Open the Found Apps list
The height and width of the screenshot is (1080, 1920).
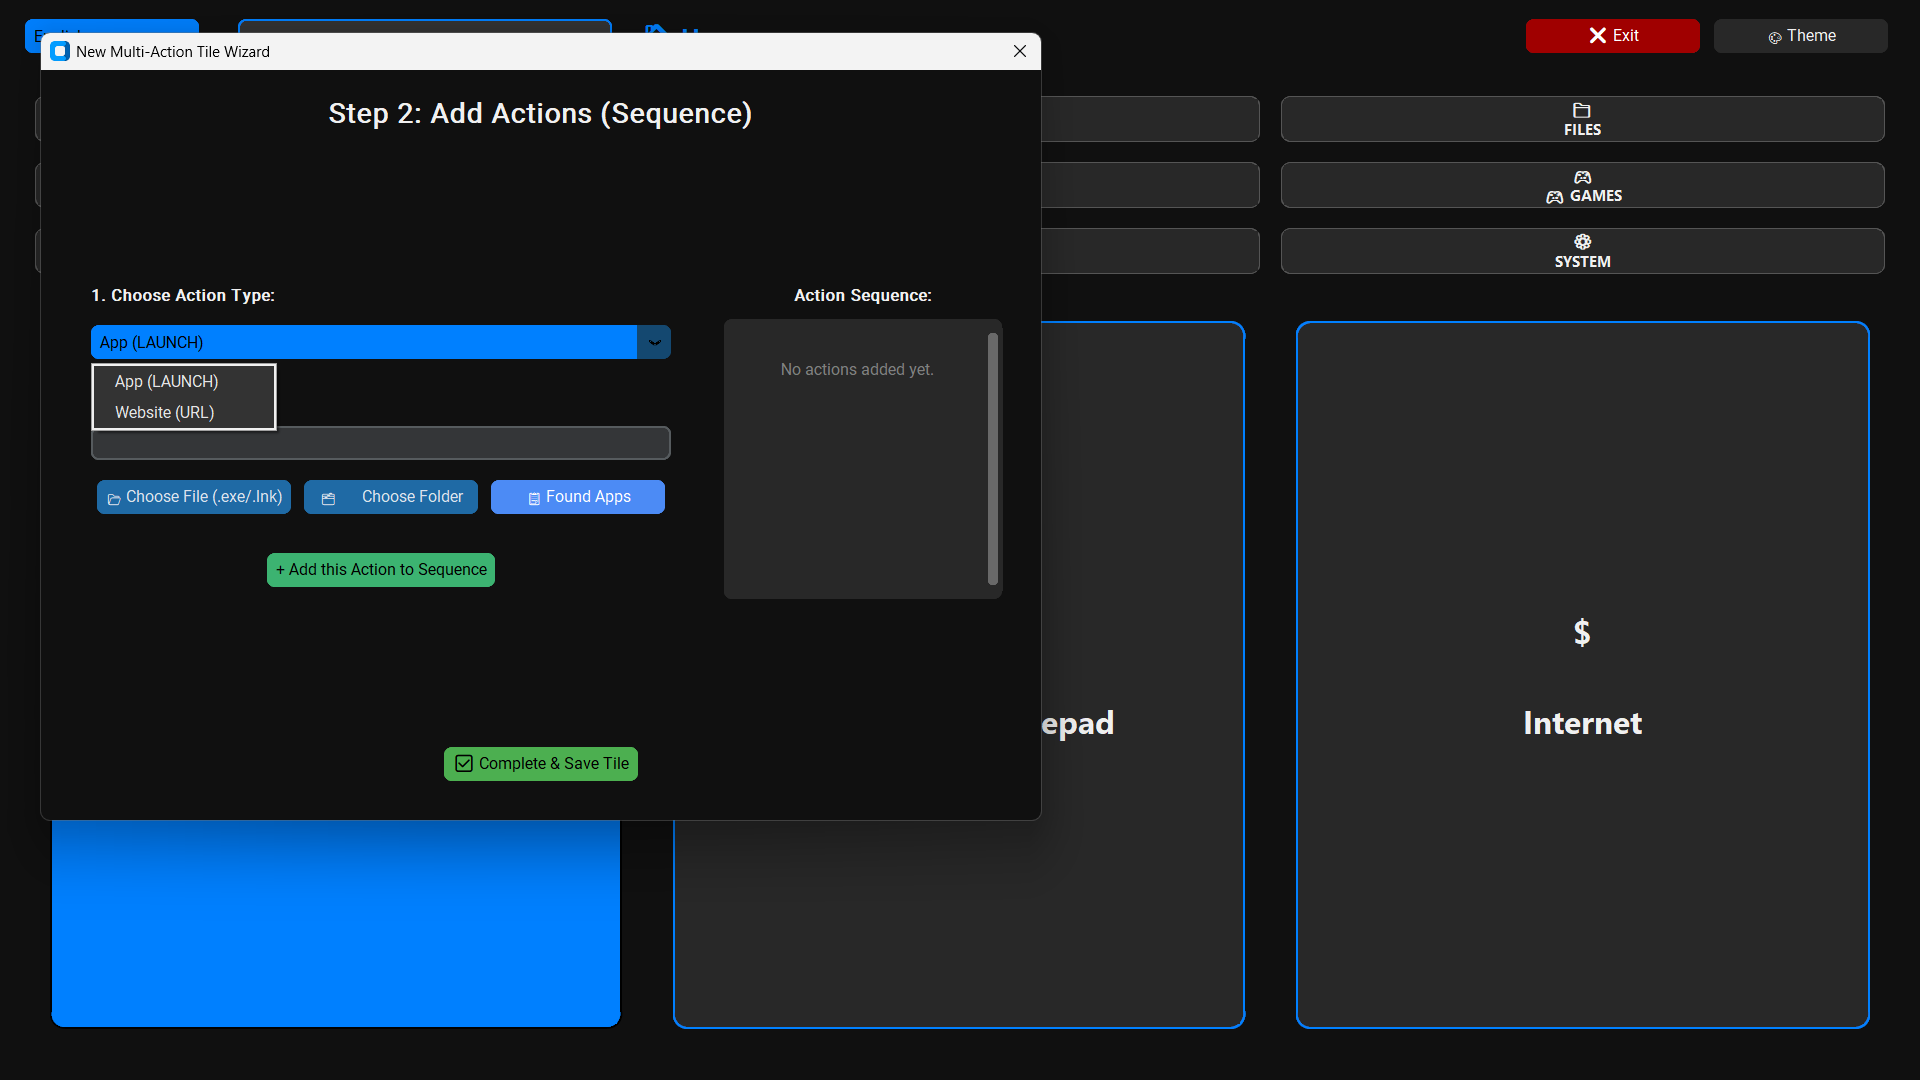tap(578, 497)
